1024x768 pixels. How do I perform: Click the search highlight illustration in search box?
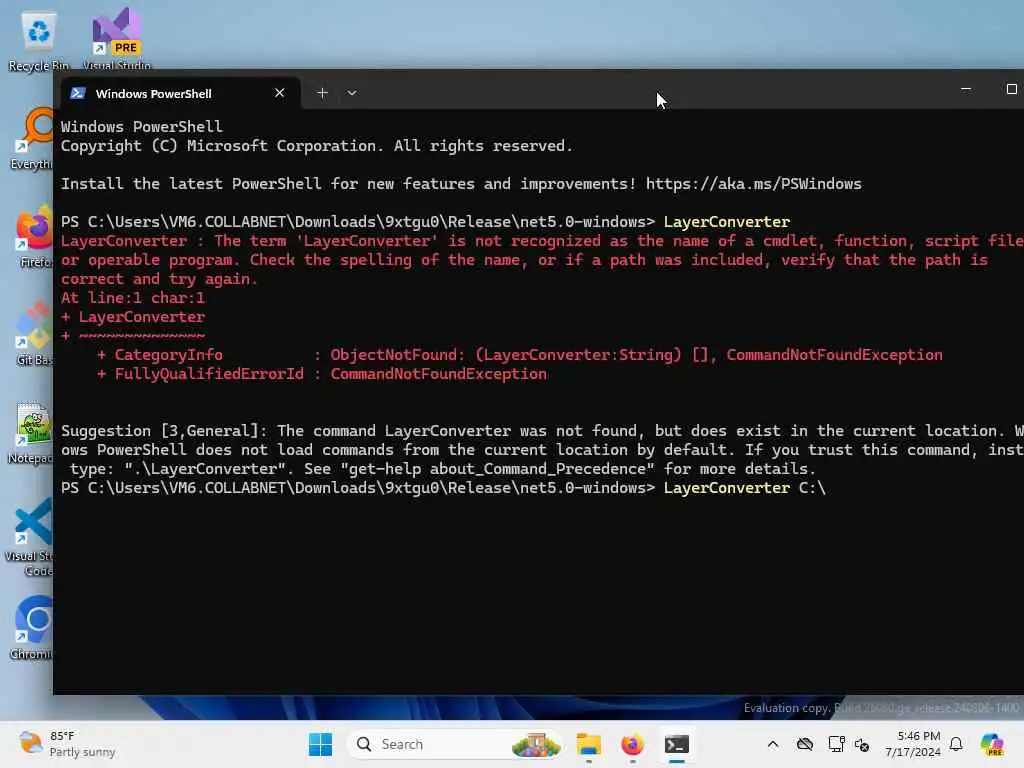(536, 744)
